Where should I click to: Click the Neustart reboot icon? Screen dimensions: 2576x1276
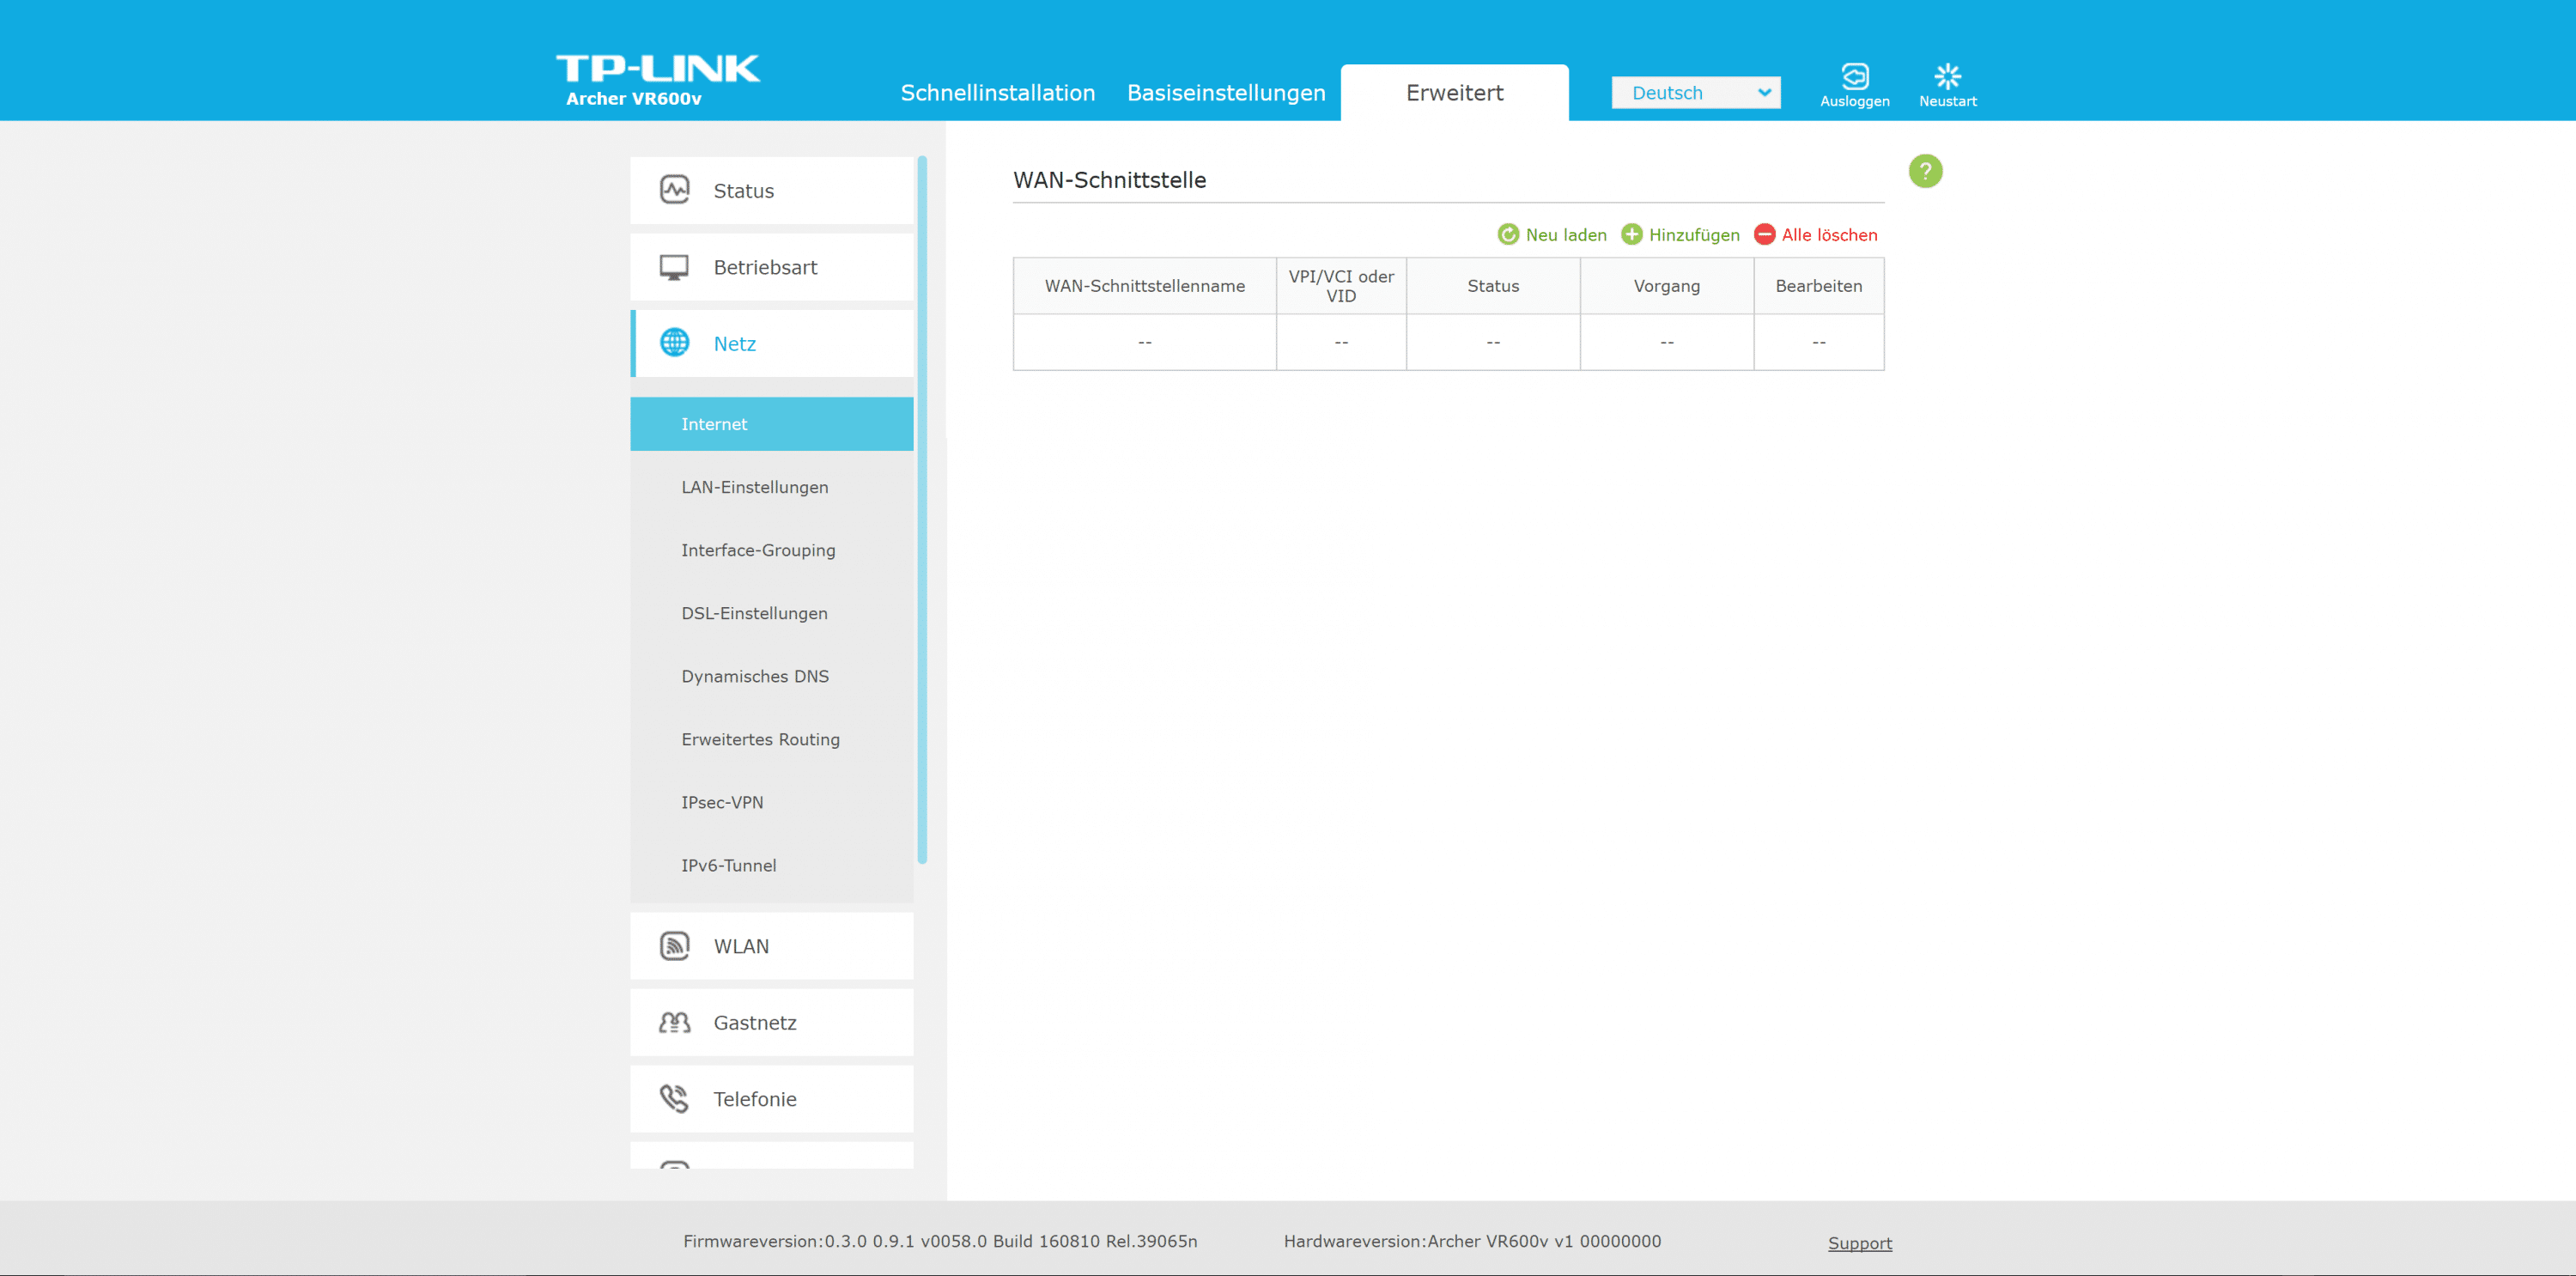1947,77
